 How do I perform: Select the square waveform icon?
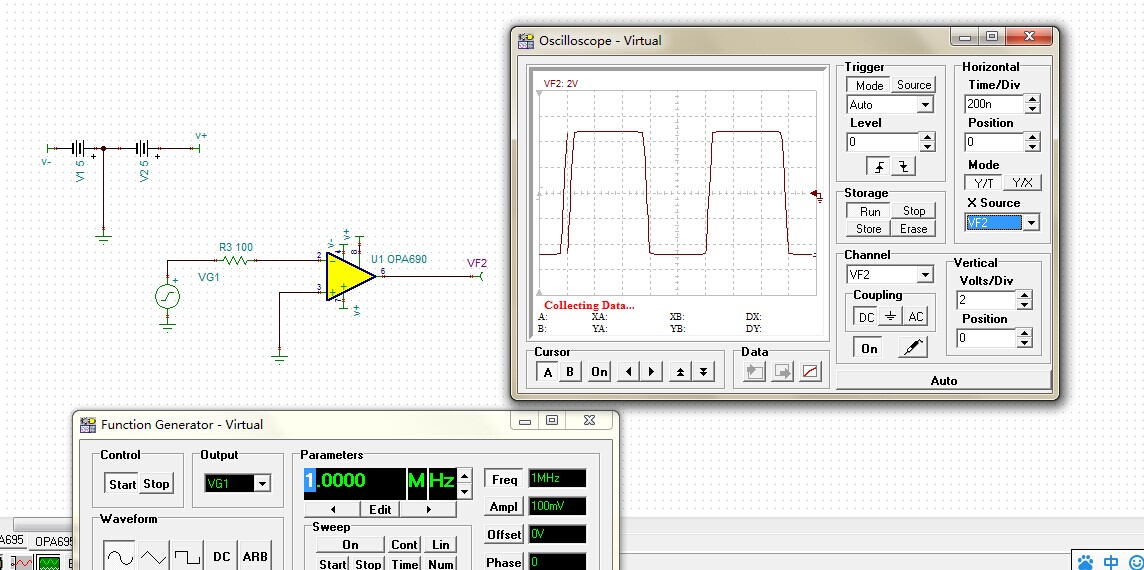(187, 556)
